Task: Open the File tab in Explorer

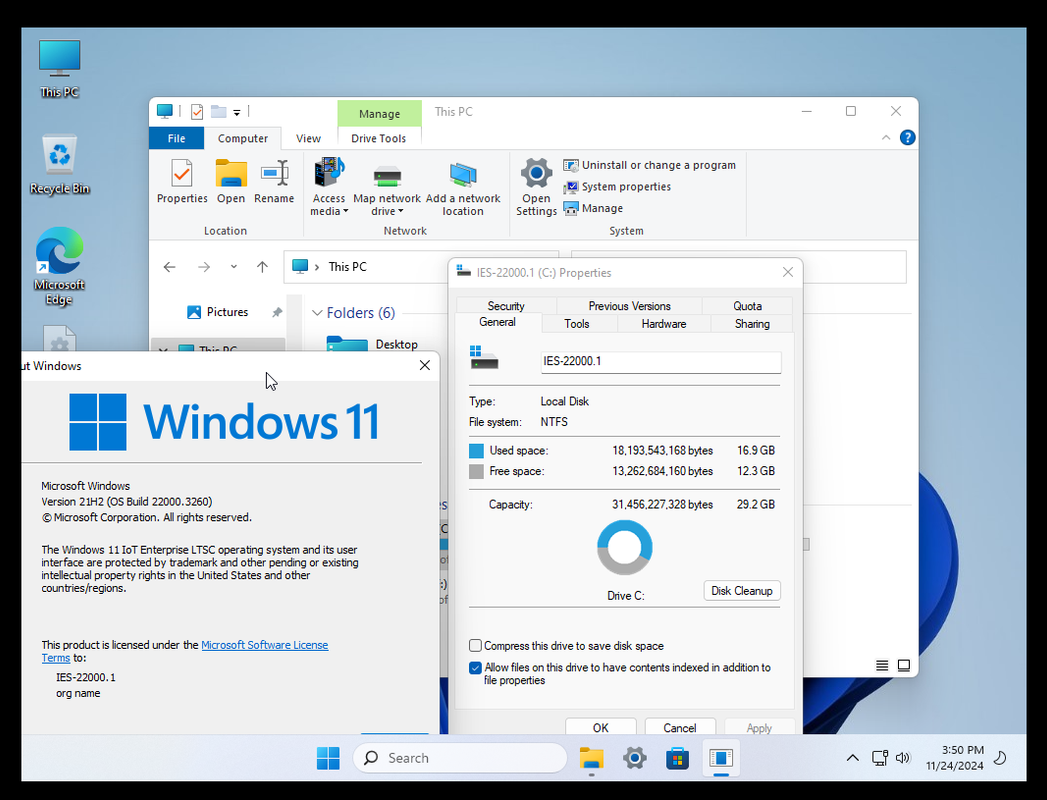Action: 176,138
